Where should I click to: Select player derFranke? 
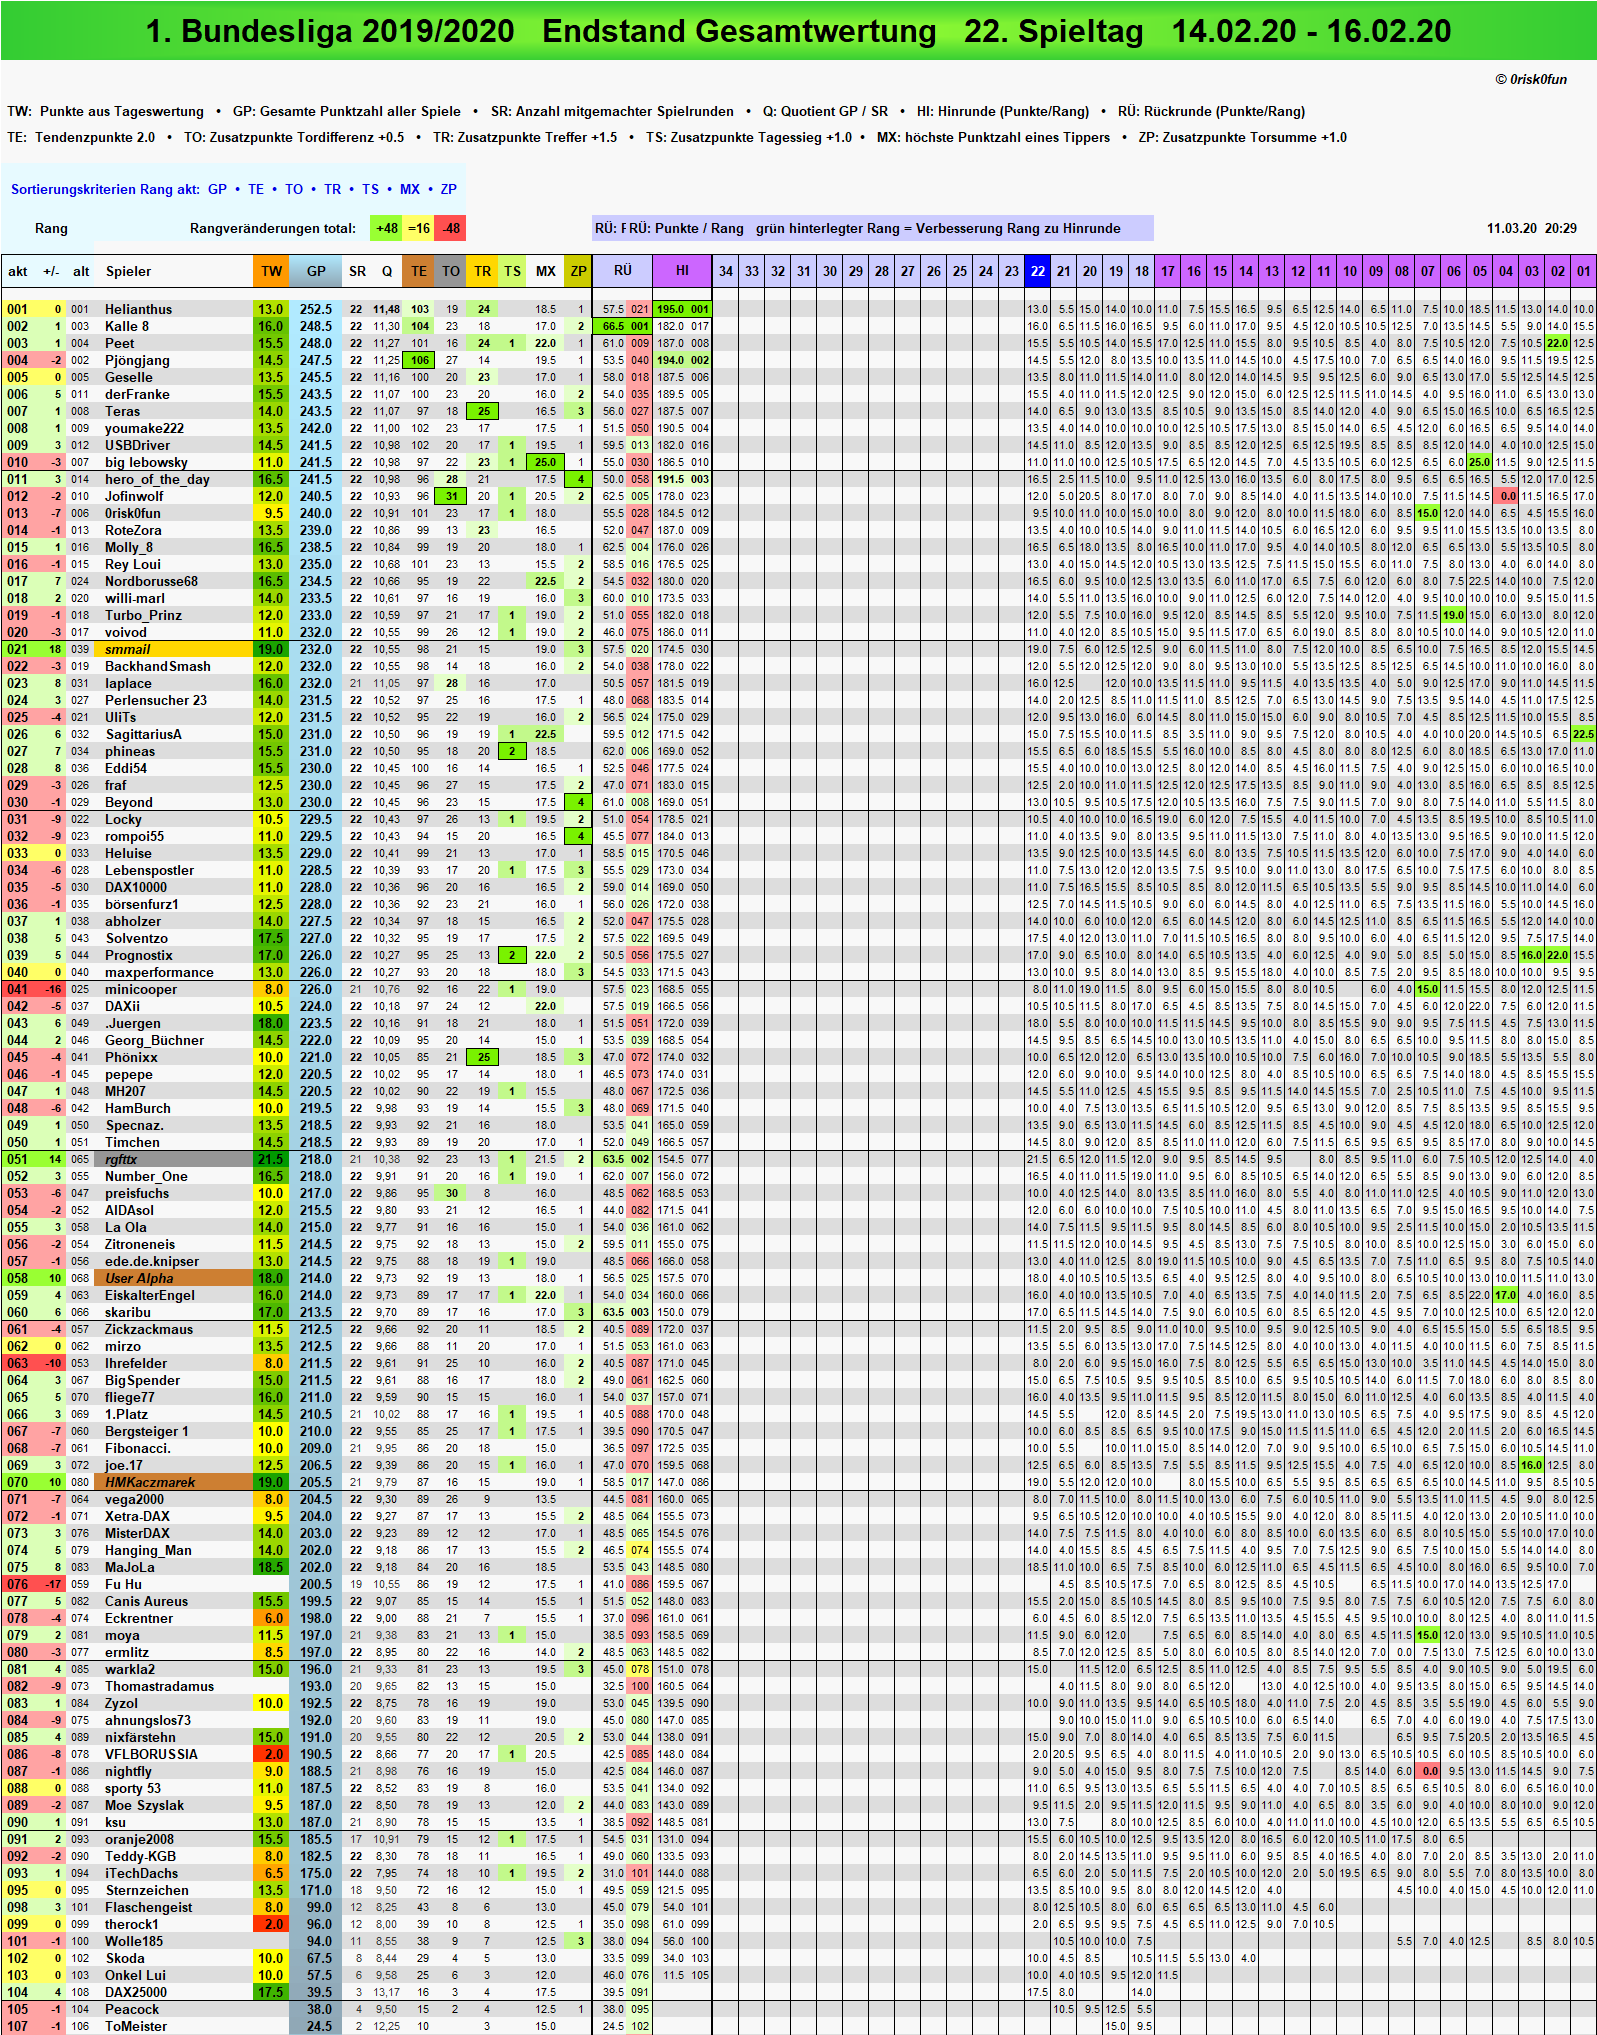[x=137, y=394]
